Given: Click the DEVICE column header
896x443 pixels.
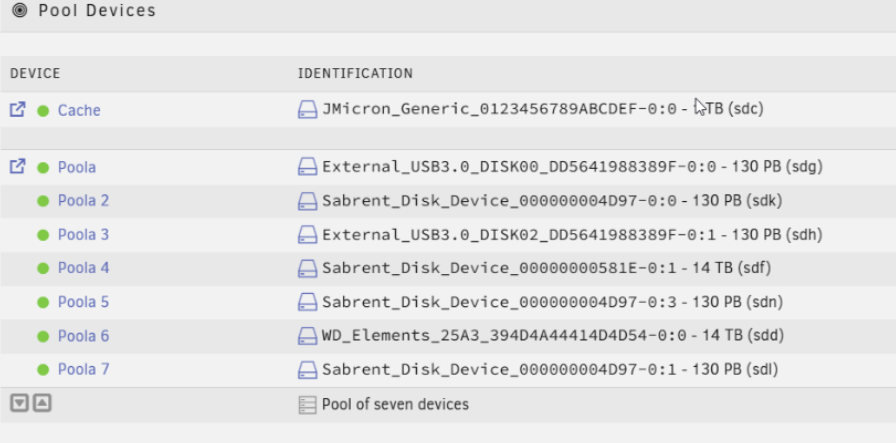Looking at the screenshot, I should 35,74.
